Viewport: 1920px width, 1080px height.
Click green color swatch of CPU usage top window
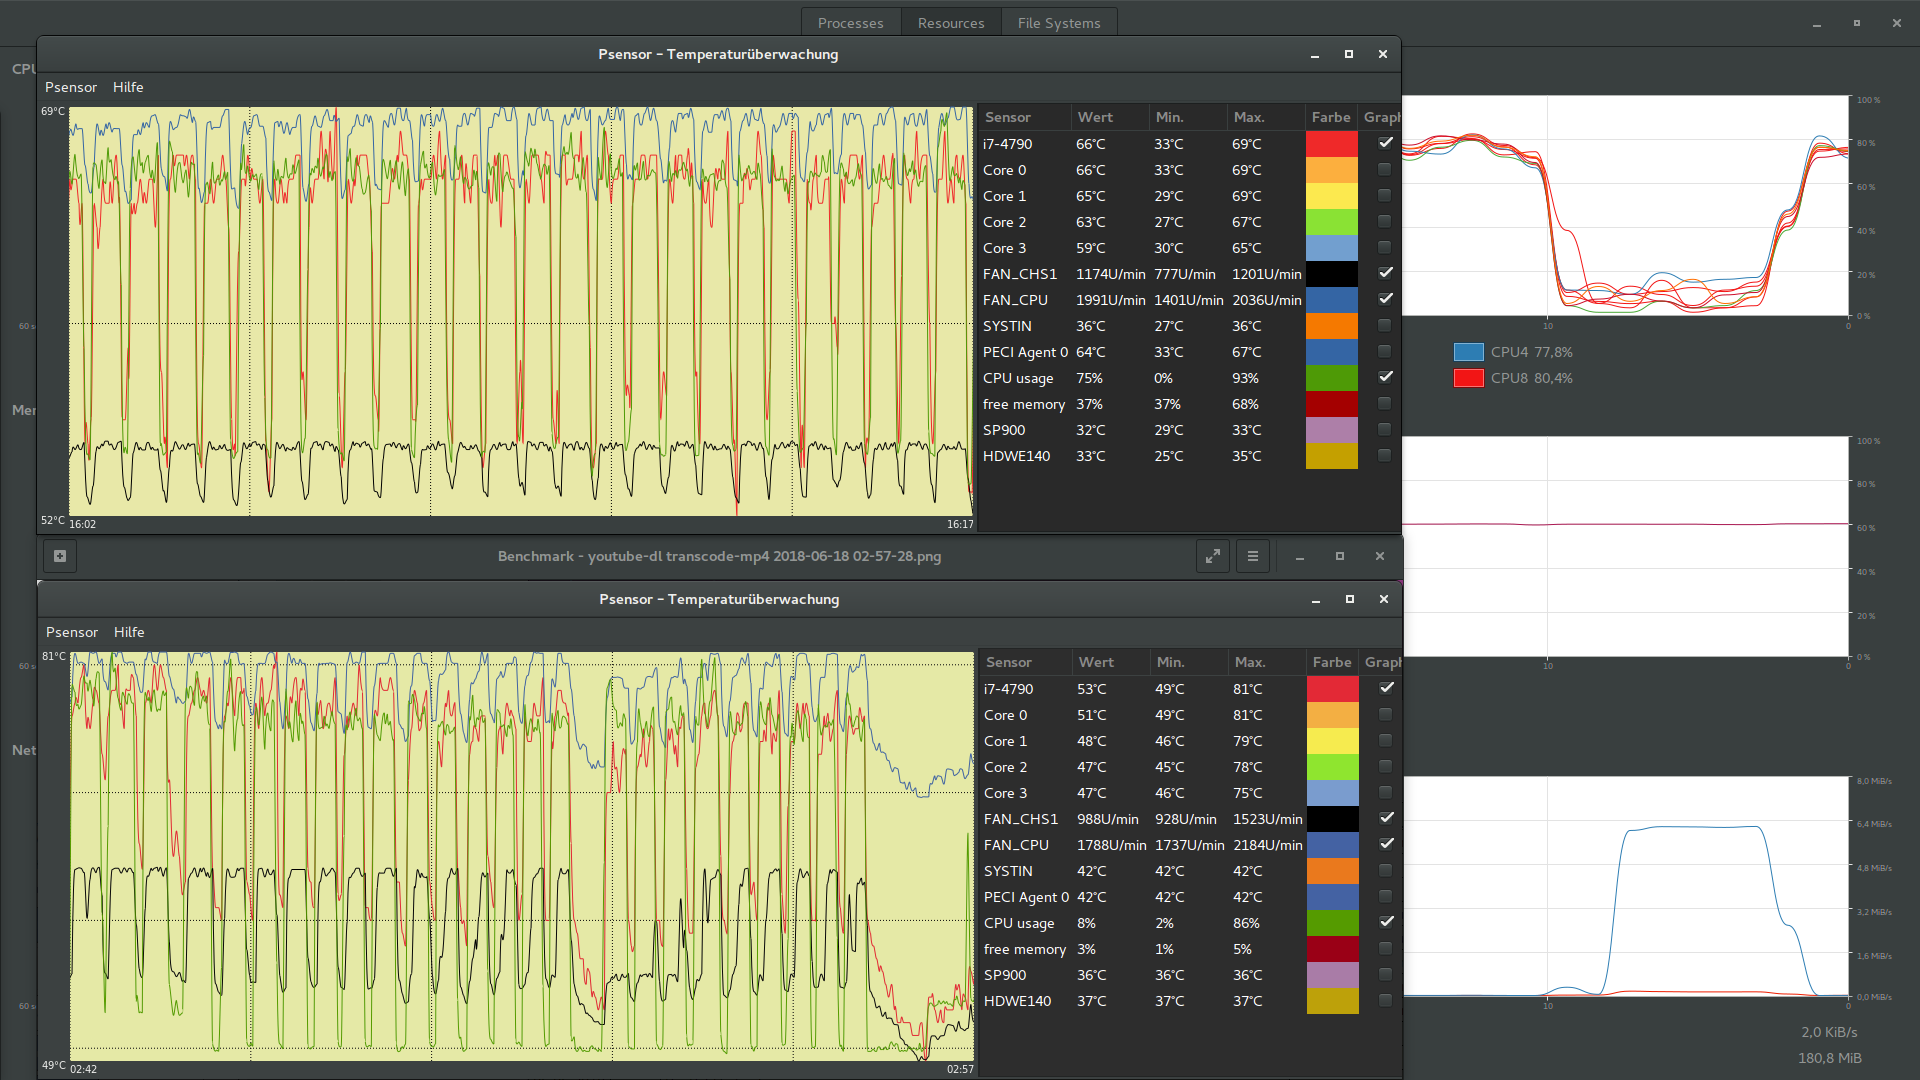click(1332, 378)
